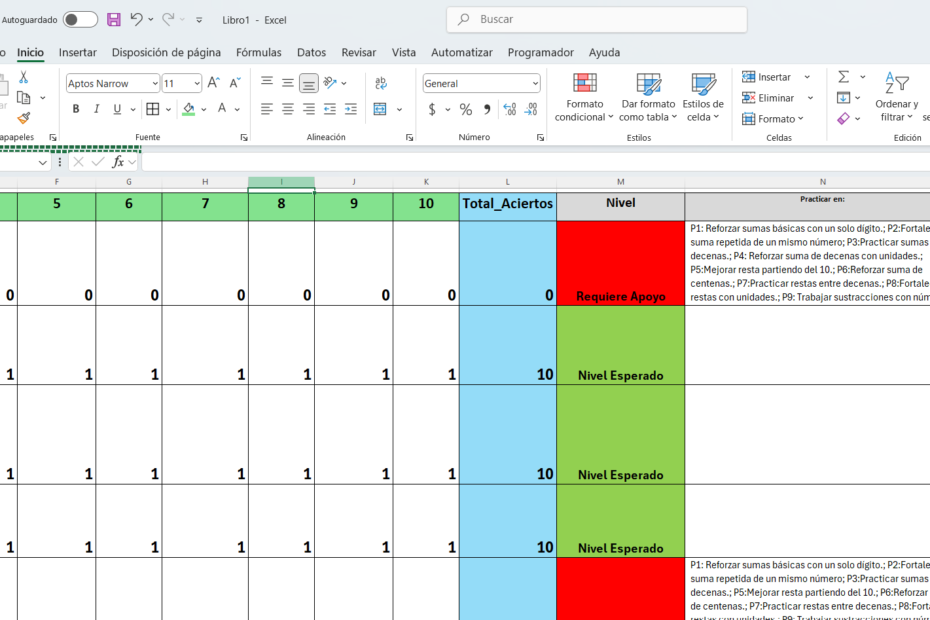Open the Vista ribbon tab
Viewport: 930px width, 620px height.
click(x=404, y=52)
